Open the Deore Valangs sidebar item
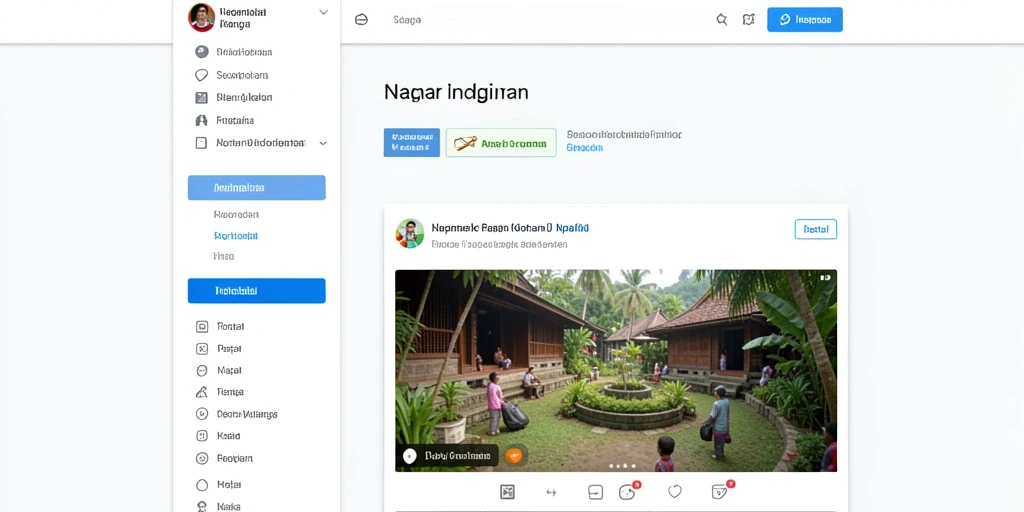The height and width of the screenshot is (512, 1024). (x=247, y=414)
